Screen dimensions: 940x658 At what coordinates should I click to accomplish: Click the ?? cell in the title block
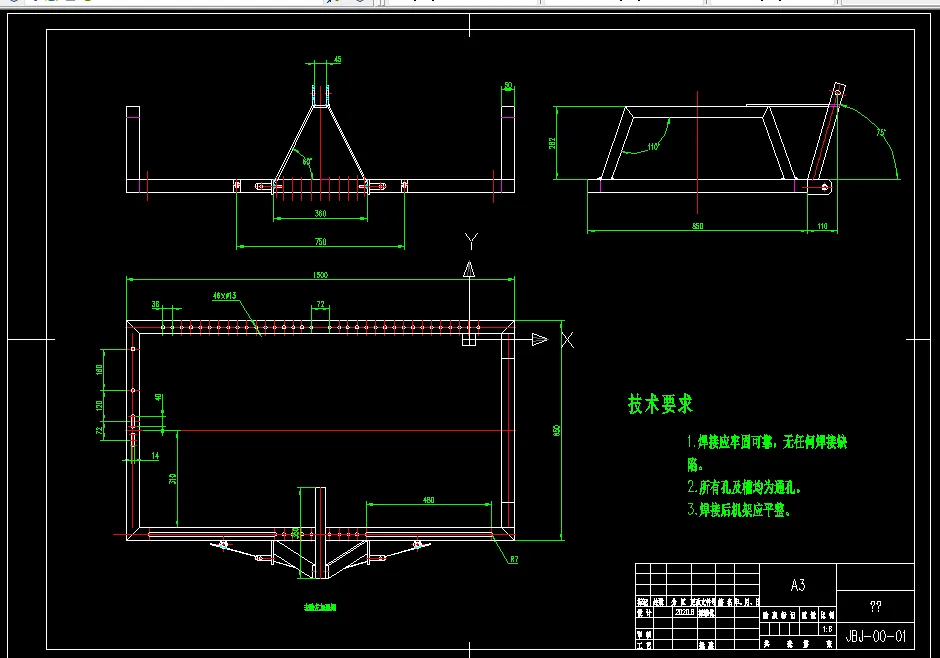tap(875, 606)
